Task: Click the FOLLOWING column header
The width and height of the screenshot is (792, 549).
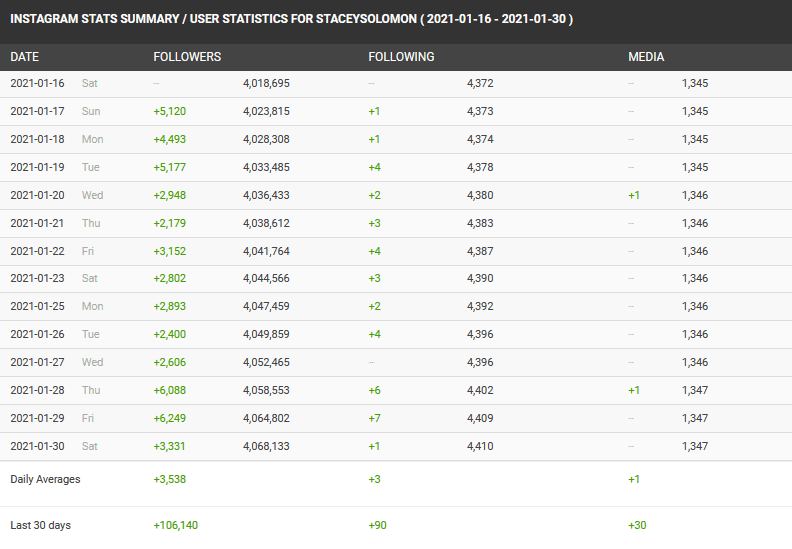Action: pos(401,57)
